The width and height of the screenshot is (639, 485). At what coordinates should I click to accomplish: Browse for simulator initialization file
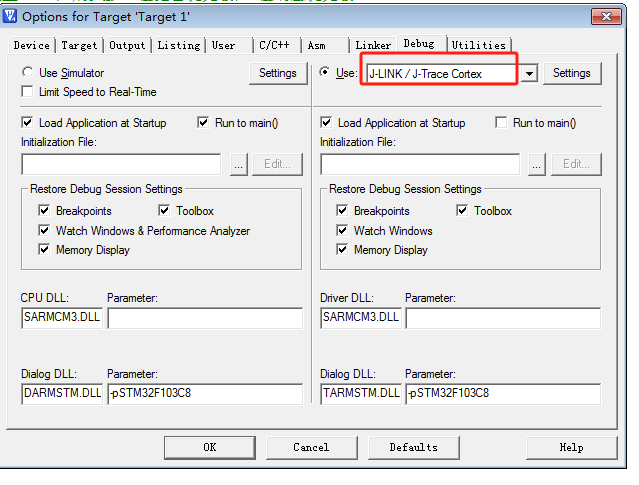click(239, 165)
